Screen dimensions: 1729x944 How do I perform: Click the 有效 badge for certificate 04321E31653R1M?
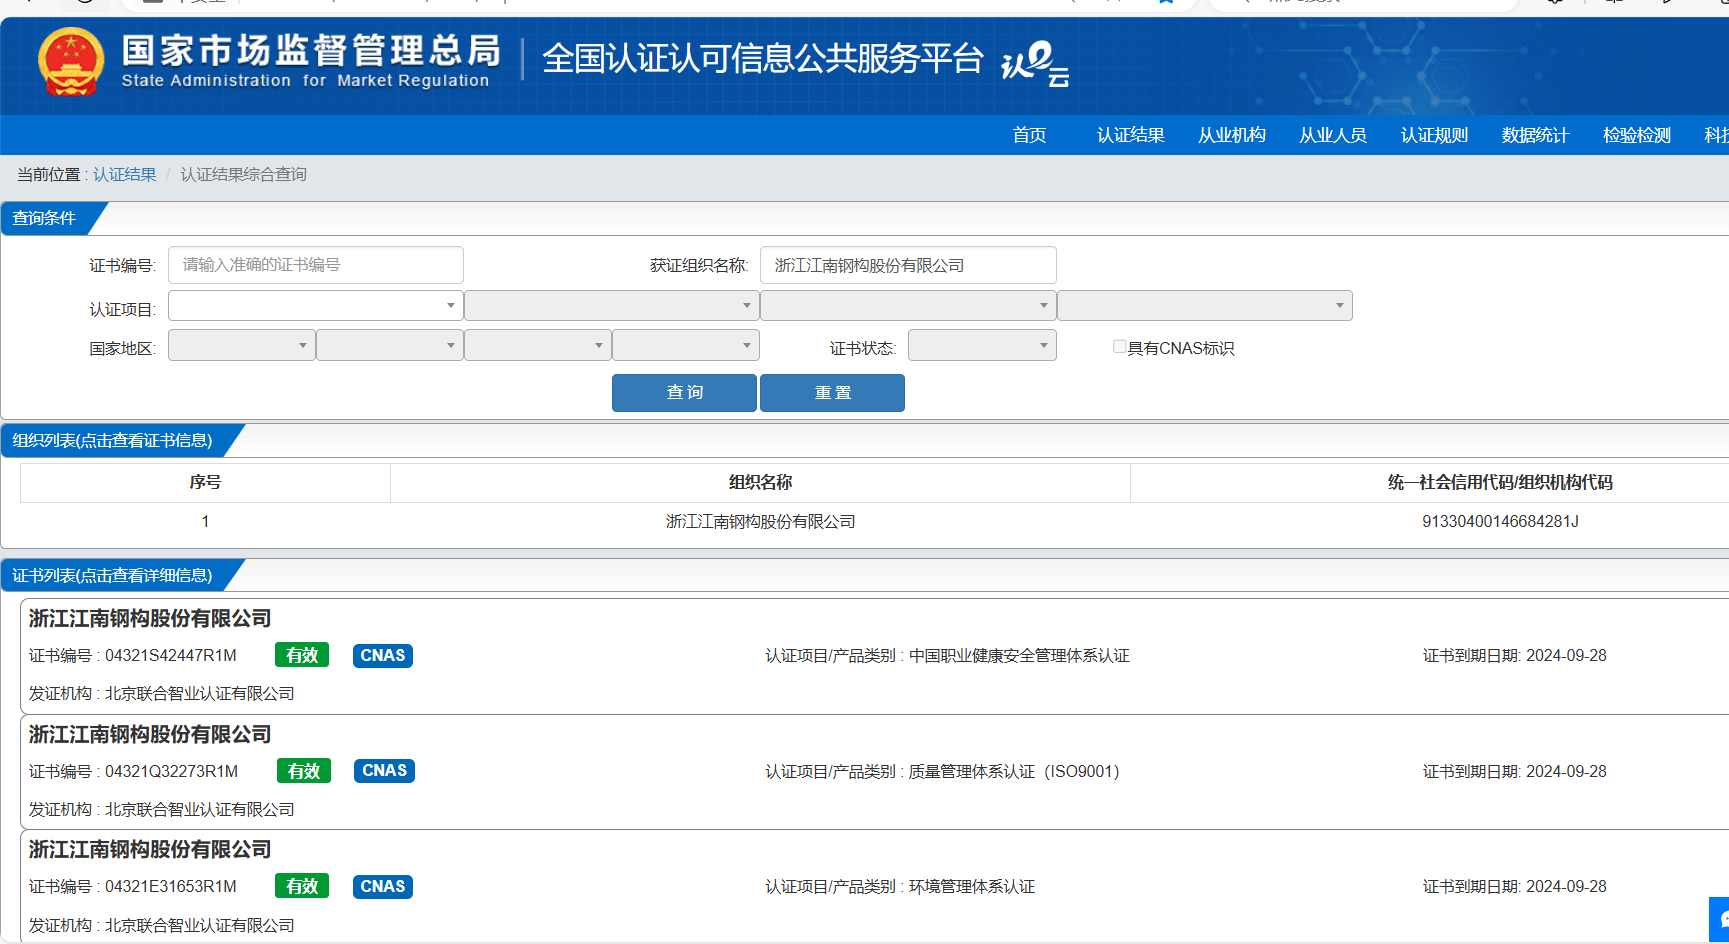[x=302, y=886]
